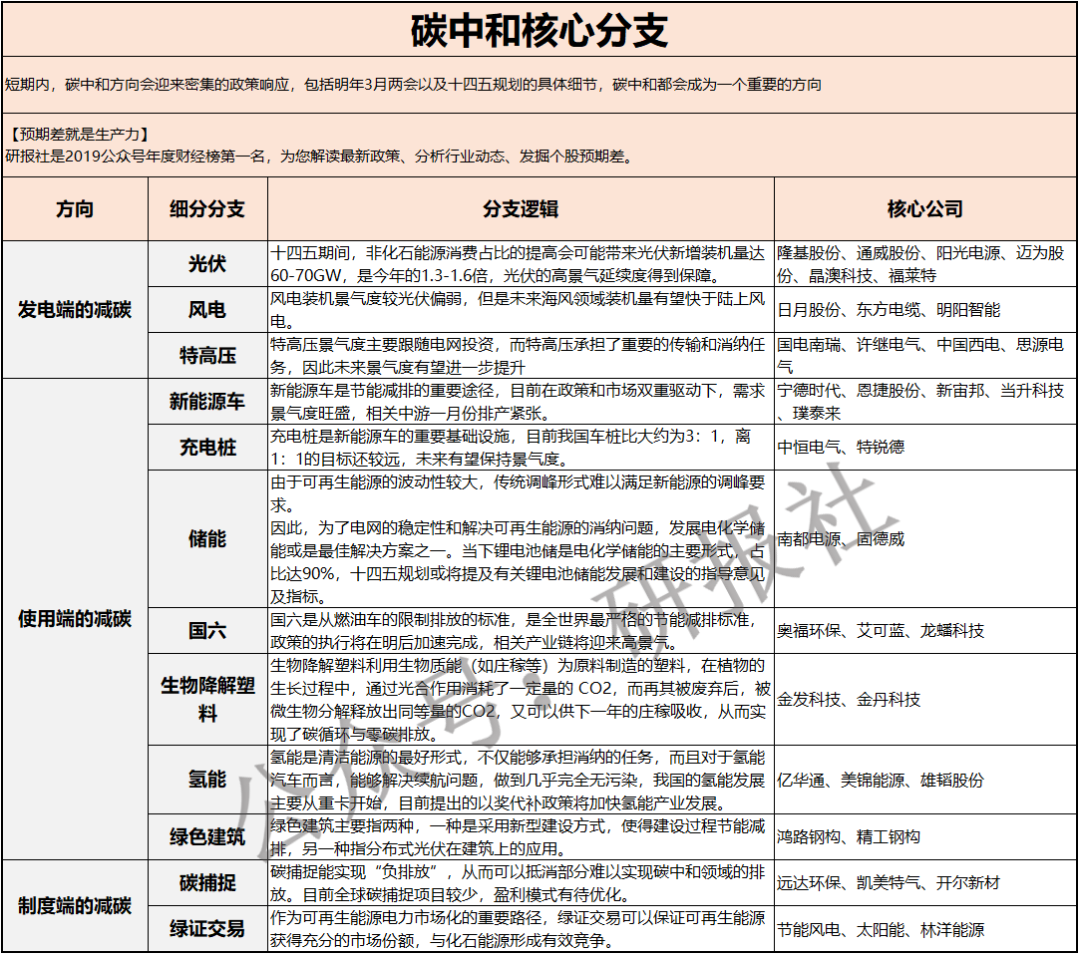This screenshot has width=1080, height=955.
Task: Click companies cell 南都电源、固德威
Action: coord(925,538)
